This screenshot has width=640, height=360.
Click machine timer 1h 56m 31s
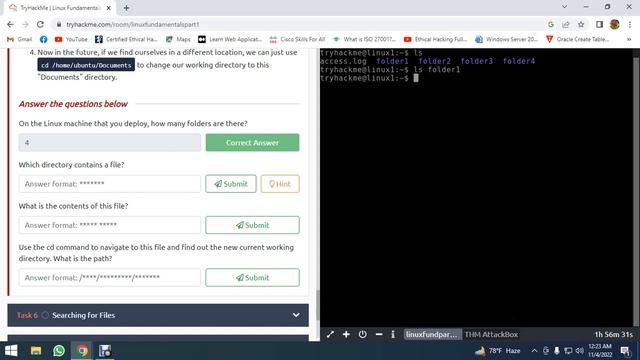point(613,334)
